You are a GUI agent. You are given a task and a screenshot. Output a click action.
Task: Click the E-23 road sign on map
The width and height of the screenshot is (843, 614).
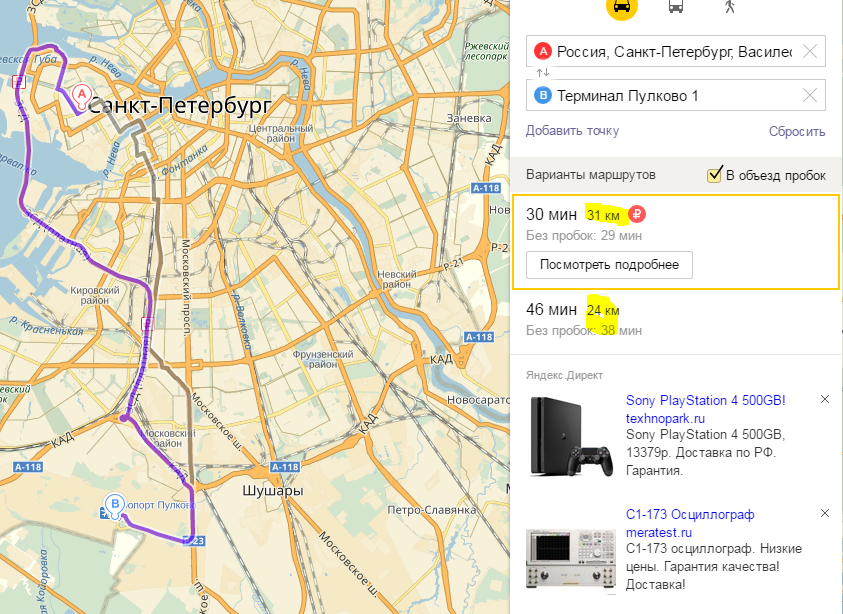(x=194, y=540)
